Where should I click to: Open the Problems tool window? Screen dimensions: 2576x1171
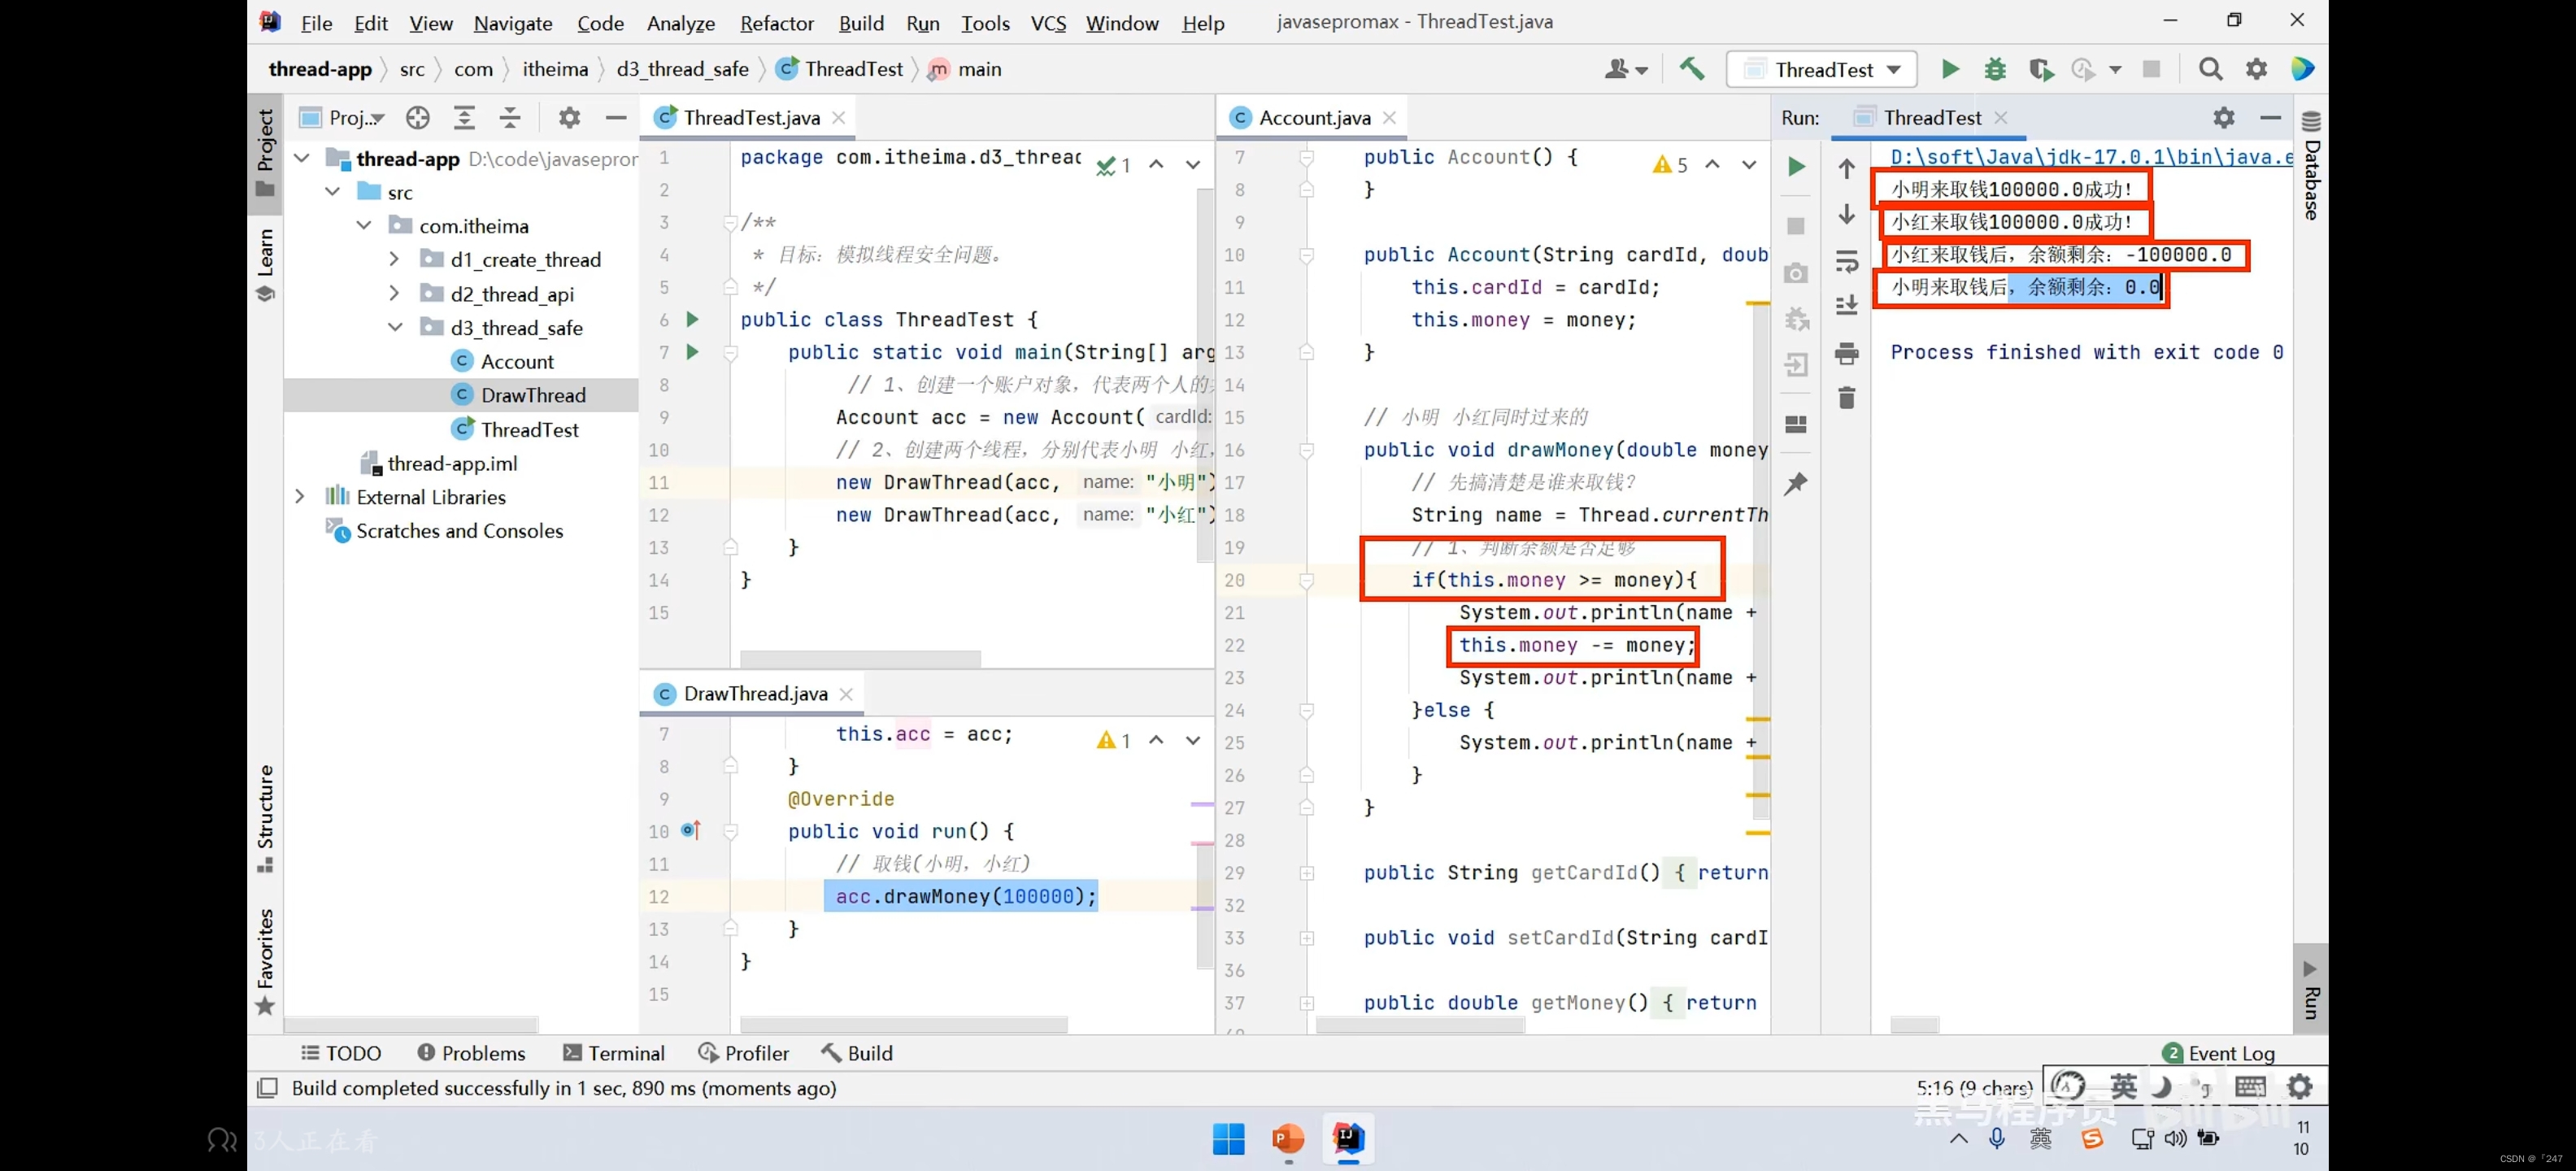pyautogui.click(x=471, y=1053)
